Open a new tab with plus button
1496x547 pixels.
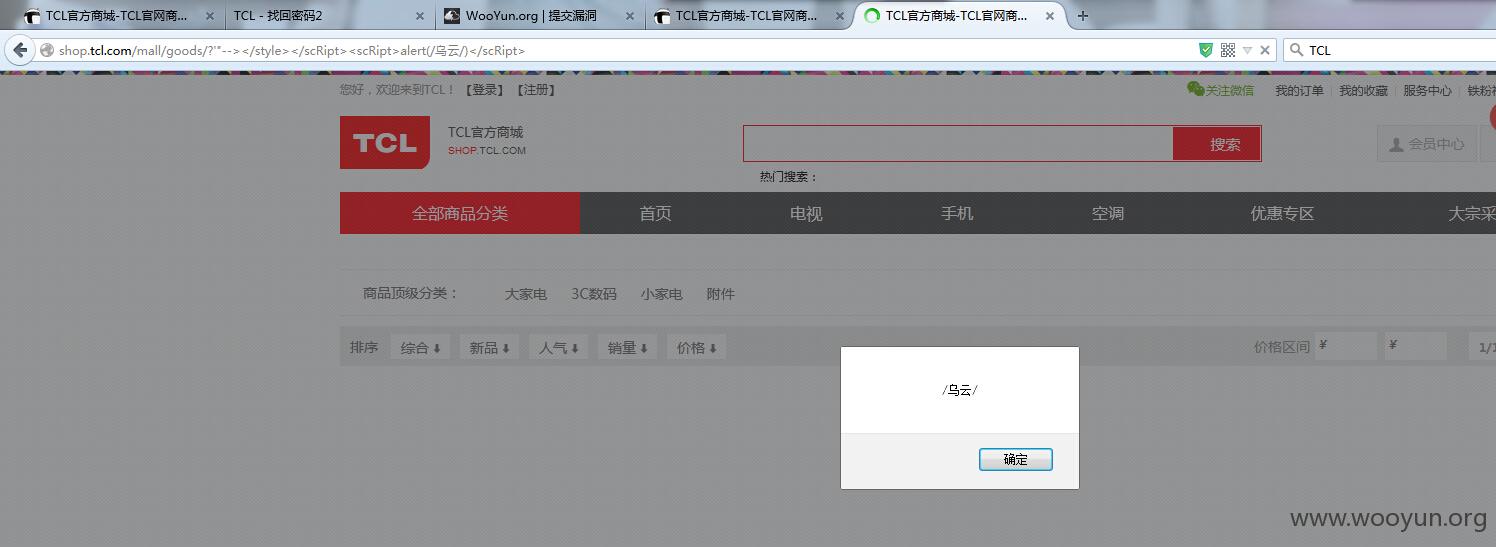pos(1083,16)
